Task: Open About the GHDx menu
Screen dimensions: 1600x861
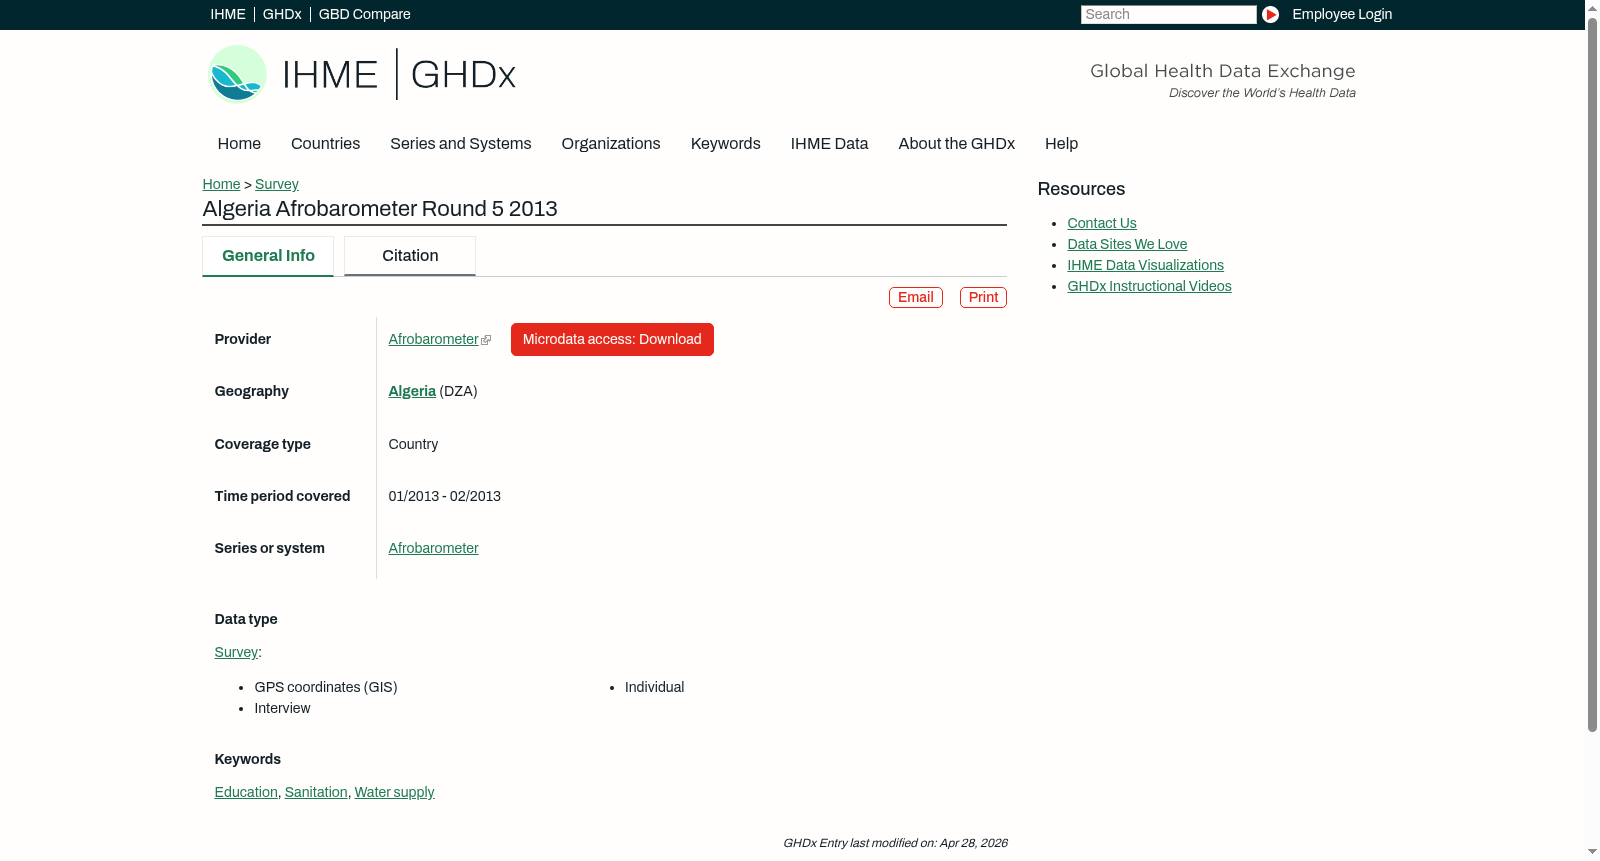Action: pos(957,144)
